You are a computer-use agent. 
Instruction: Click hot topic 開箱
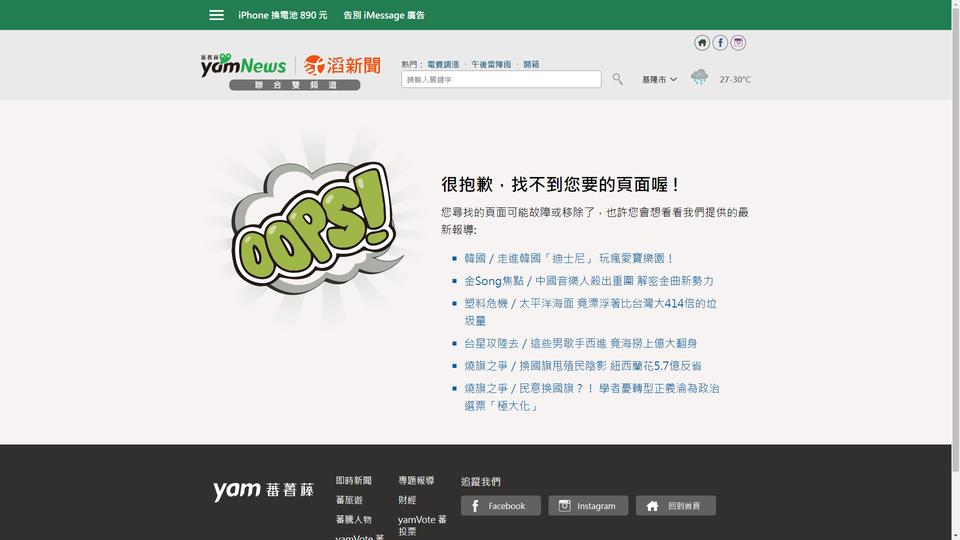point(531,64)
